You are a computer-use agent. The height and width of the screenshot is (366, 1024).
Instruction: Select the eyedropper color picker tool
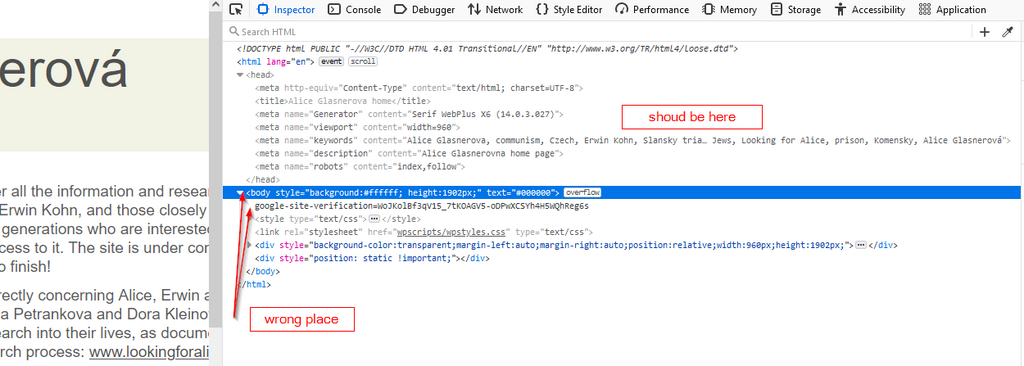(1007, 32)
